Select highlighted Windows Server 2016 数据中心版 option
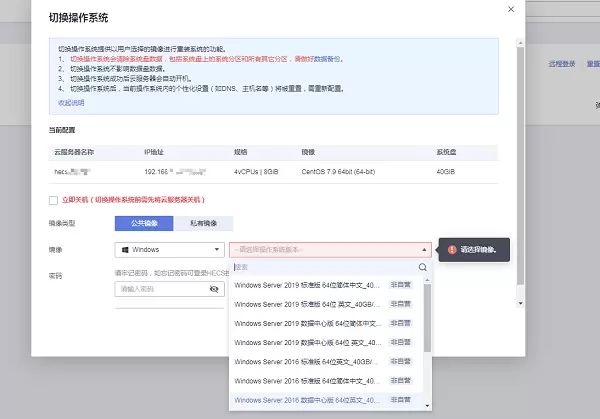Screen dimensions: 600x419 click(x=308, y=400)
